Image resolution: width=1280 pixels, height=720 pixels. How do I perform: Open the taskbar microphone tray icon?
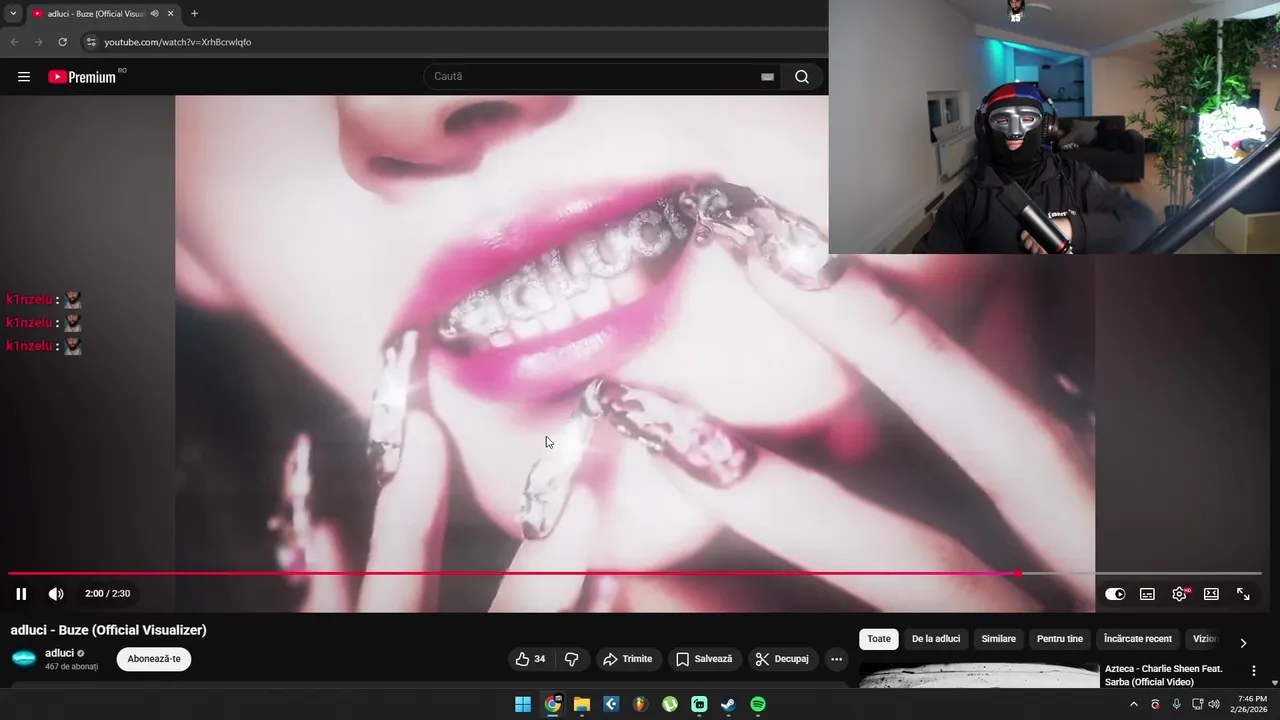click(x=1177, y=704)
